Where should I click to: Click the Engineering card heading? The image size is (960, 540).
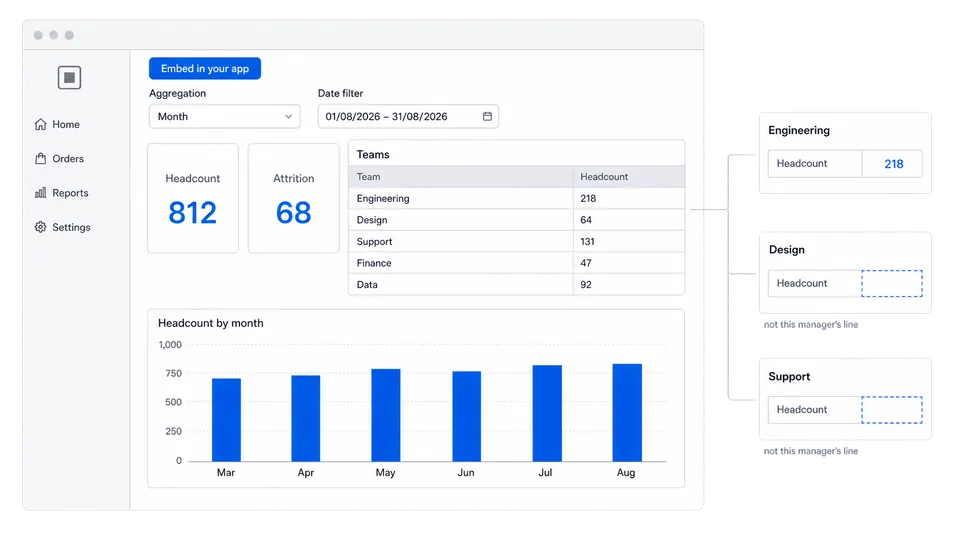tap(799, 130)
